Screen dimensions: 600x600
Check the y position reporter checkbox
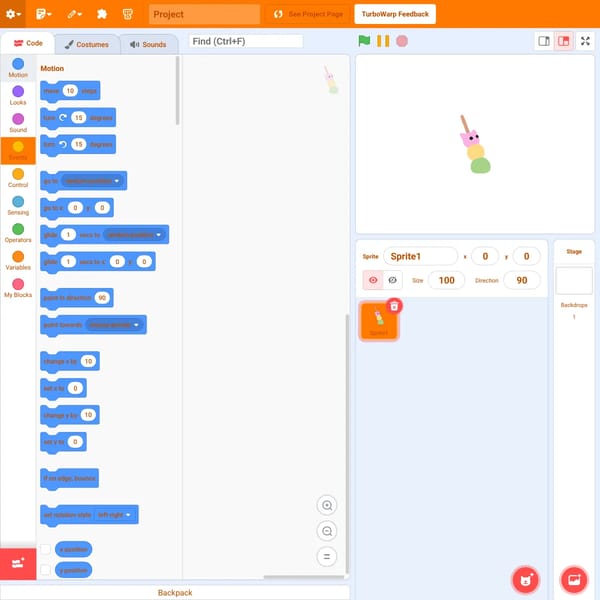click(x=46, y=570)
